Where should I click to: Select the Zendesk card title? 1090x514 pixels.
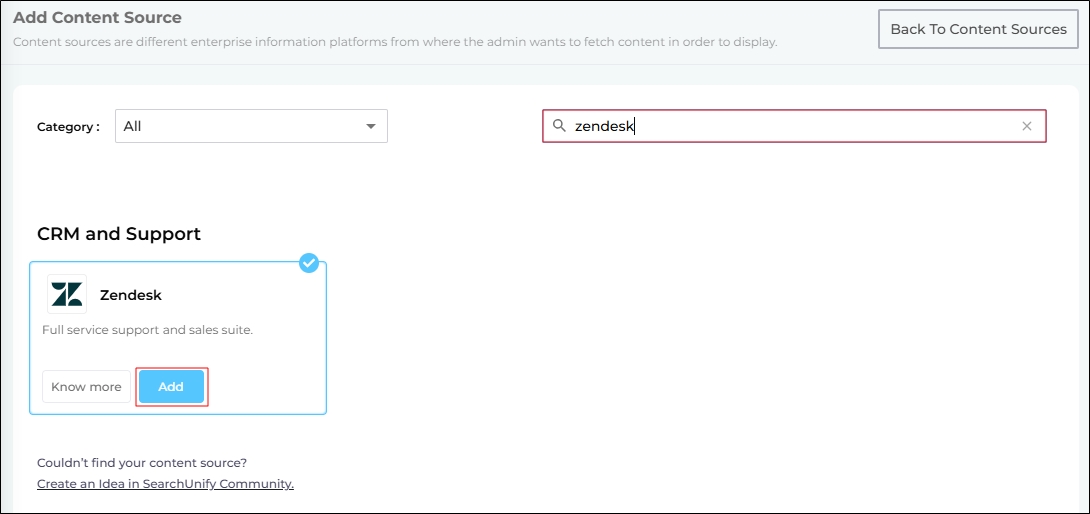(131, 295)
